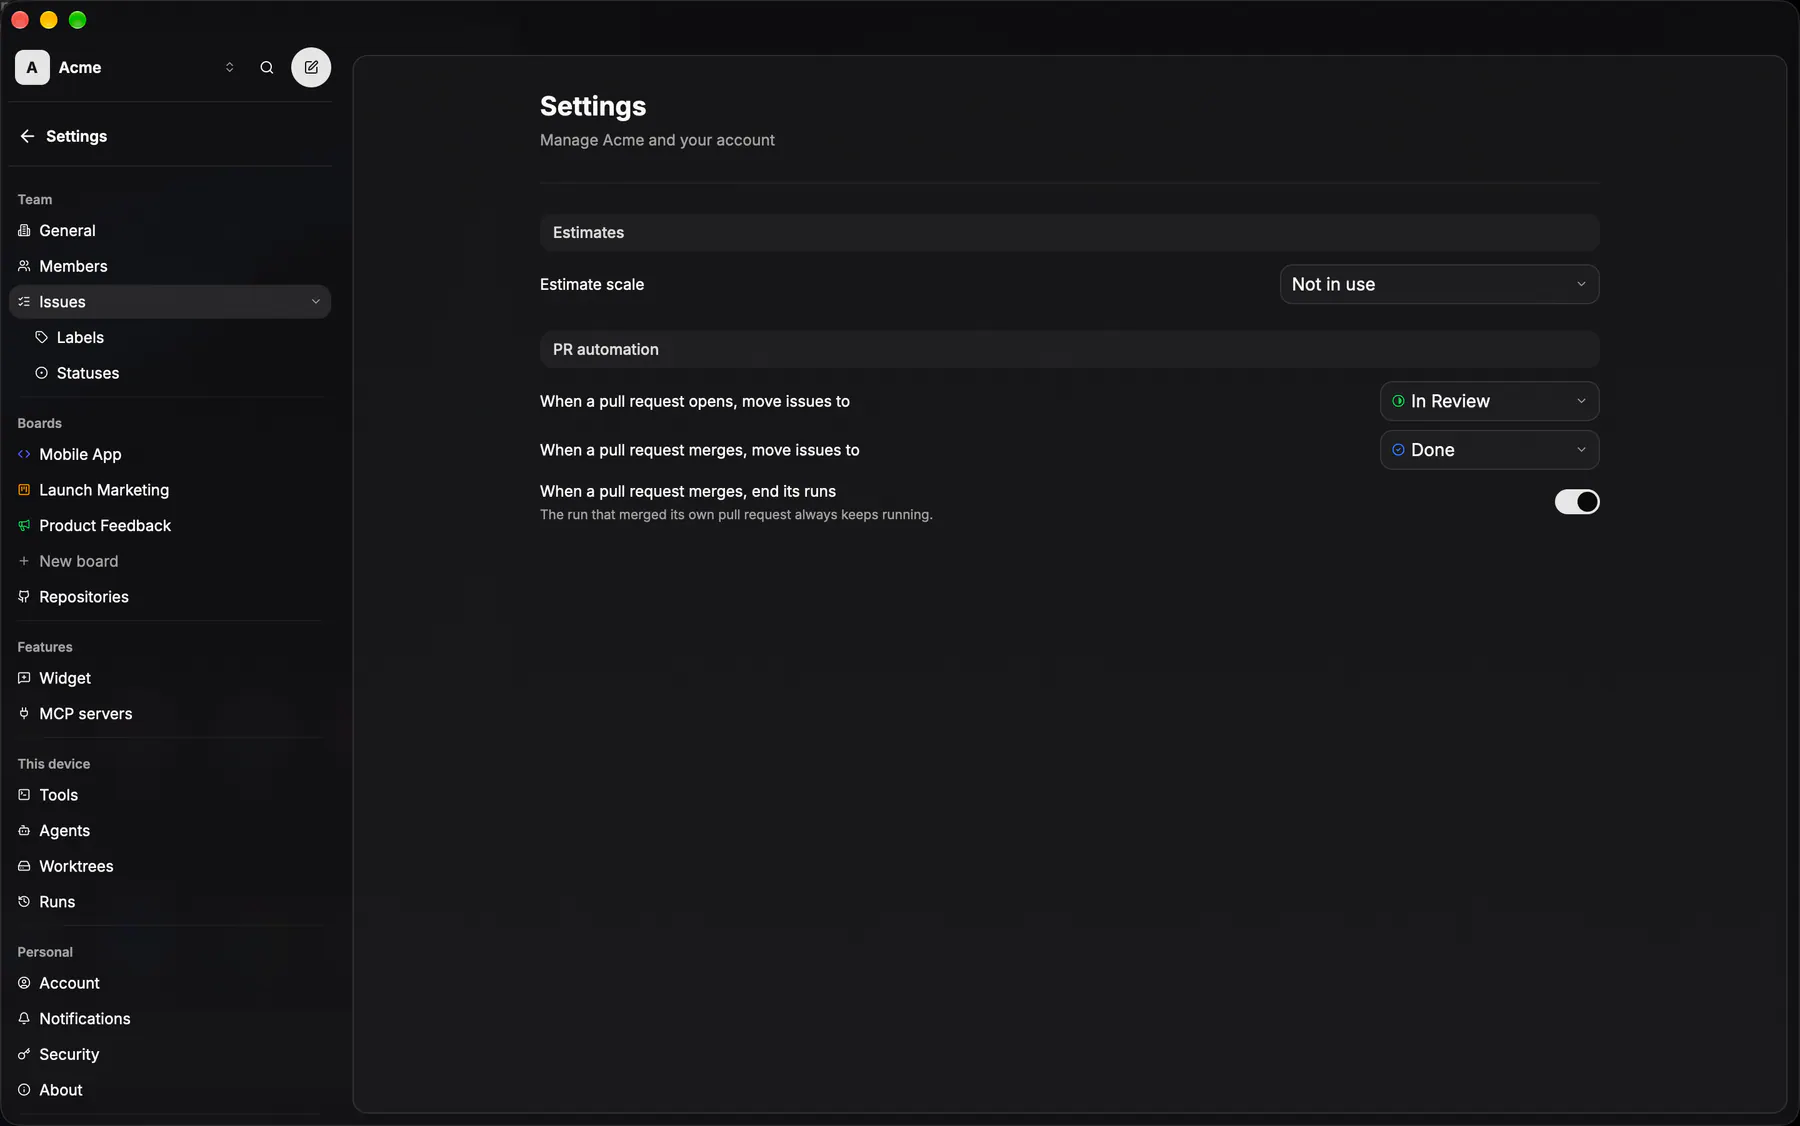This screenshot has width=1800, height=1126.
Task: Click the Agents robot icon
Action: pos(24,830)
